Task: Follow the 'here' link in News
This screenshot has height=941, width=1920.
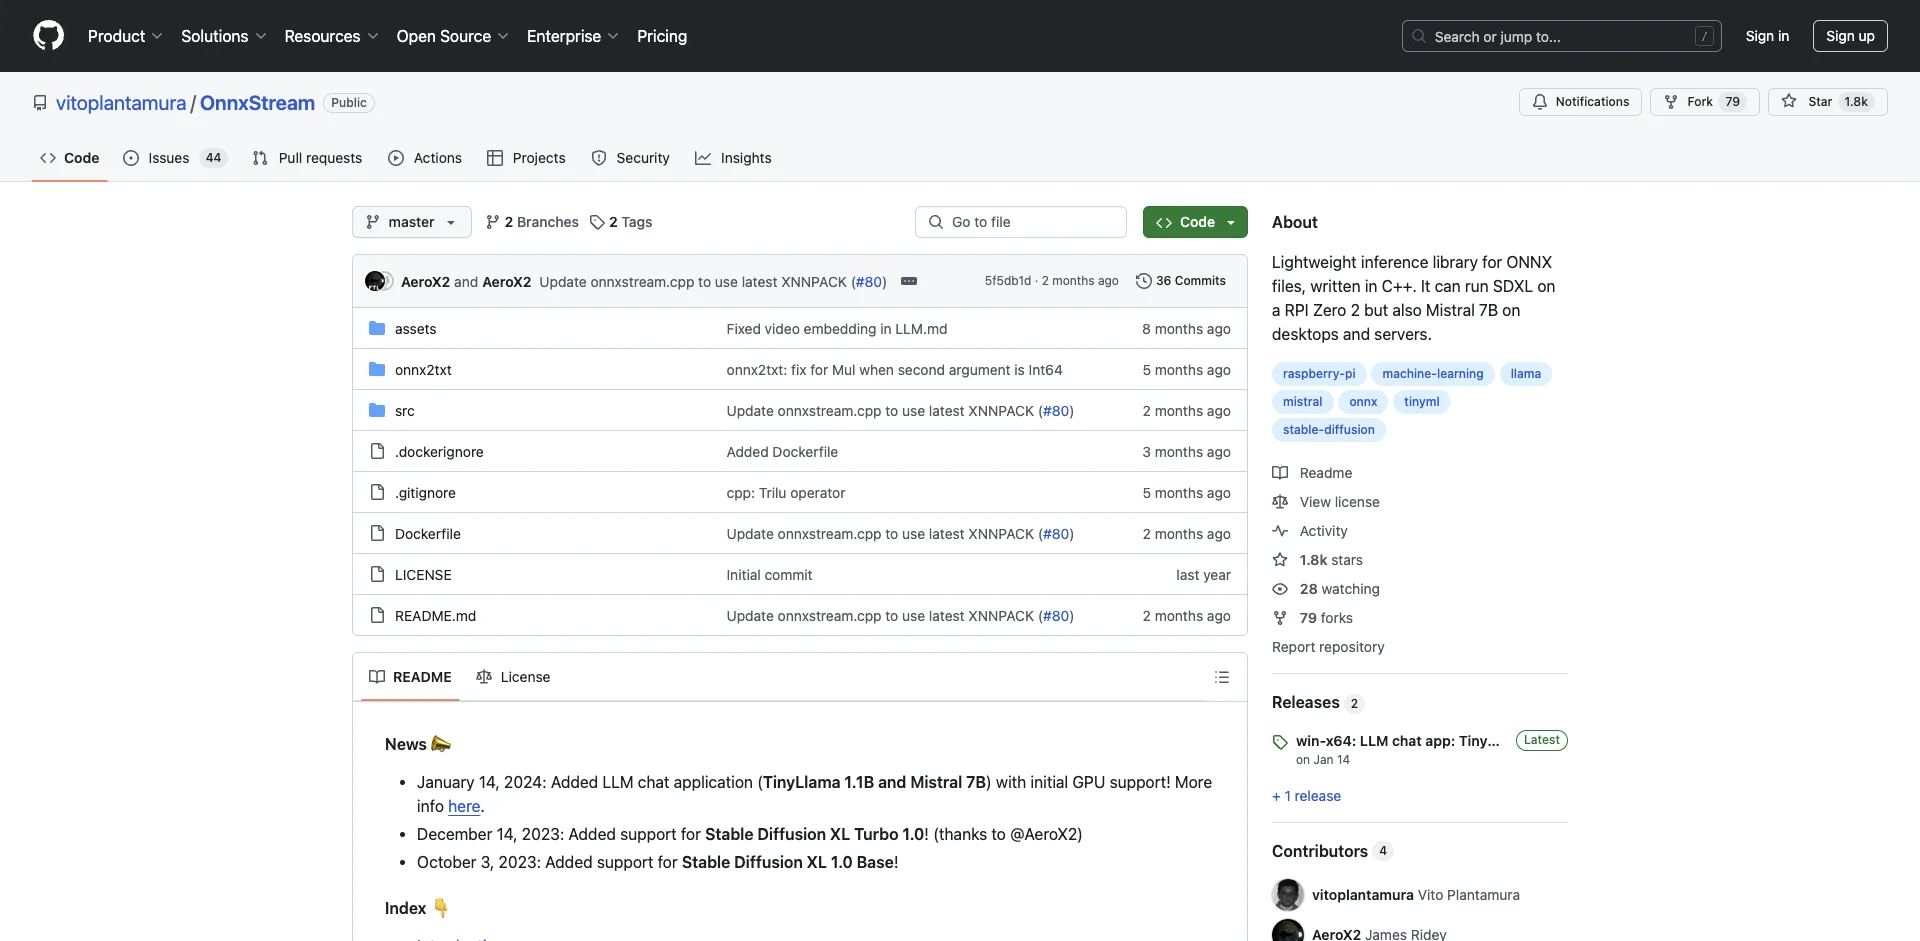Action: (x=464, y=806)
